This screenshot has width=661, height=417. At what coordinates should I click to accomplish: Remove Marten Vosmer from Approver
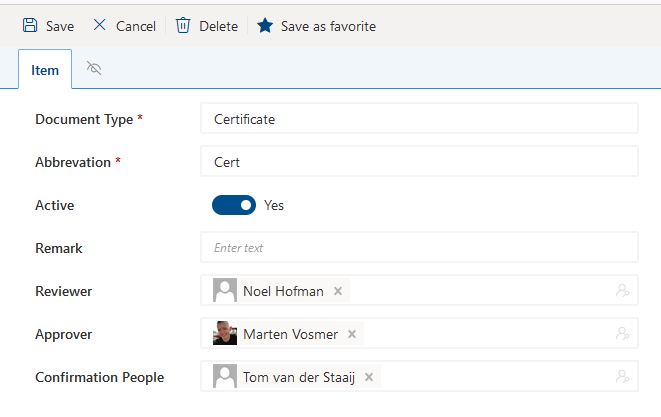point(352,334)
